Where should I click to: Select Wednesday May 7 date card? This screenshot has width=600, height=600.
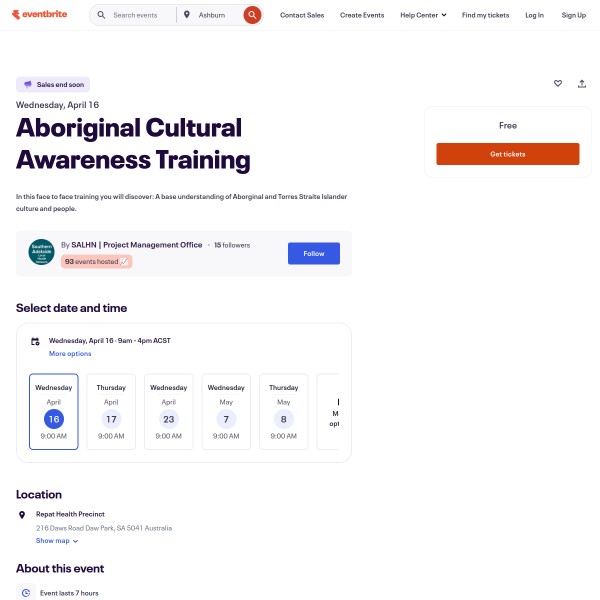pos(226,411)
